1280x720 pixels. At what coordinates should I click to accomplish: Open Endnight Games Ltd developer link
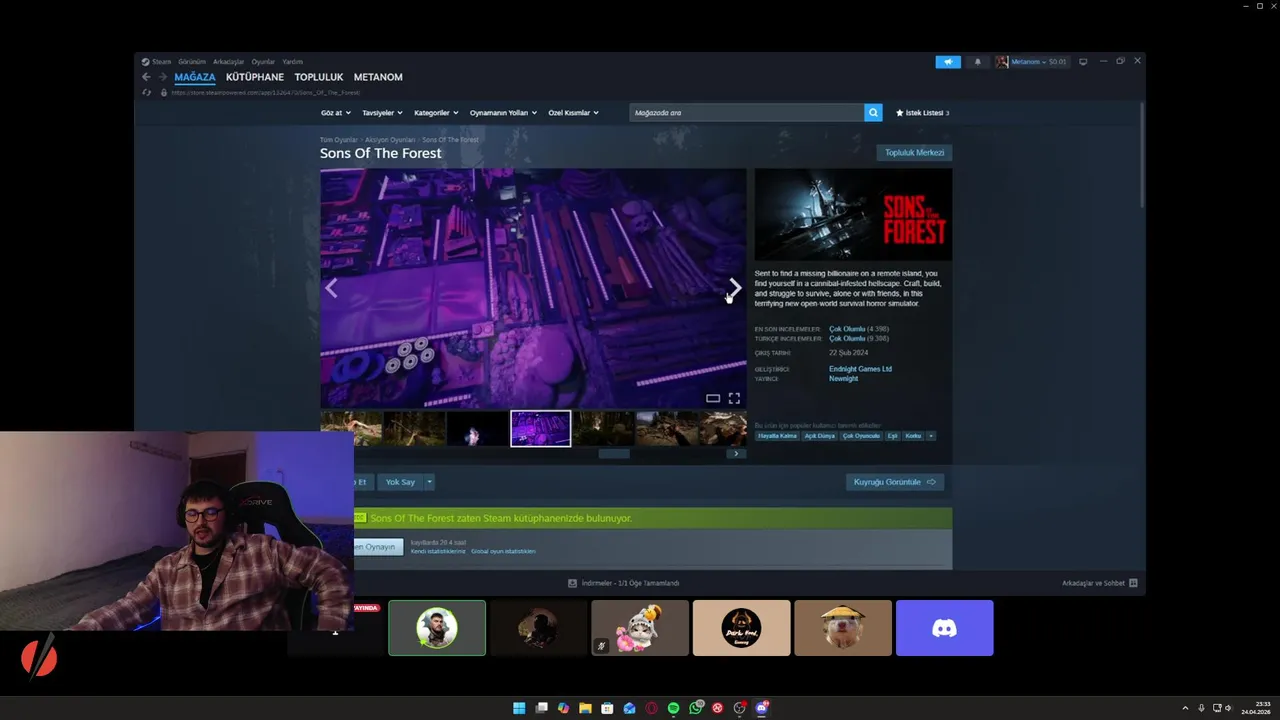click(860, 369)
